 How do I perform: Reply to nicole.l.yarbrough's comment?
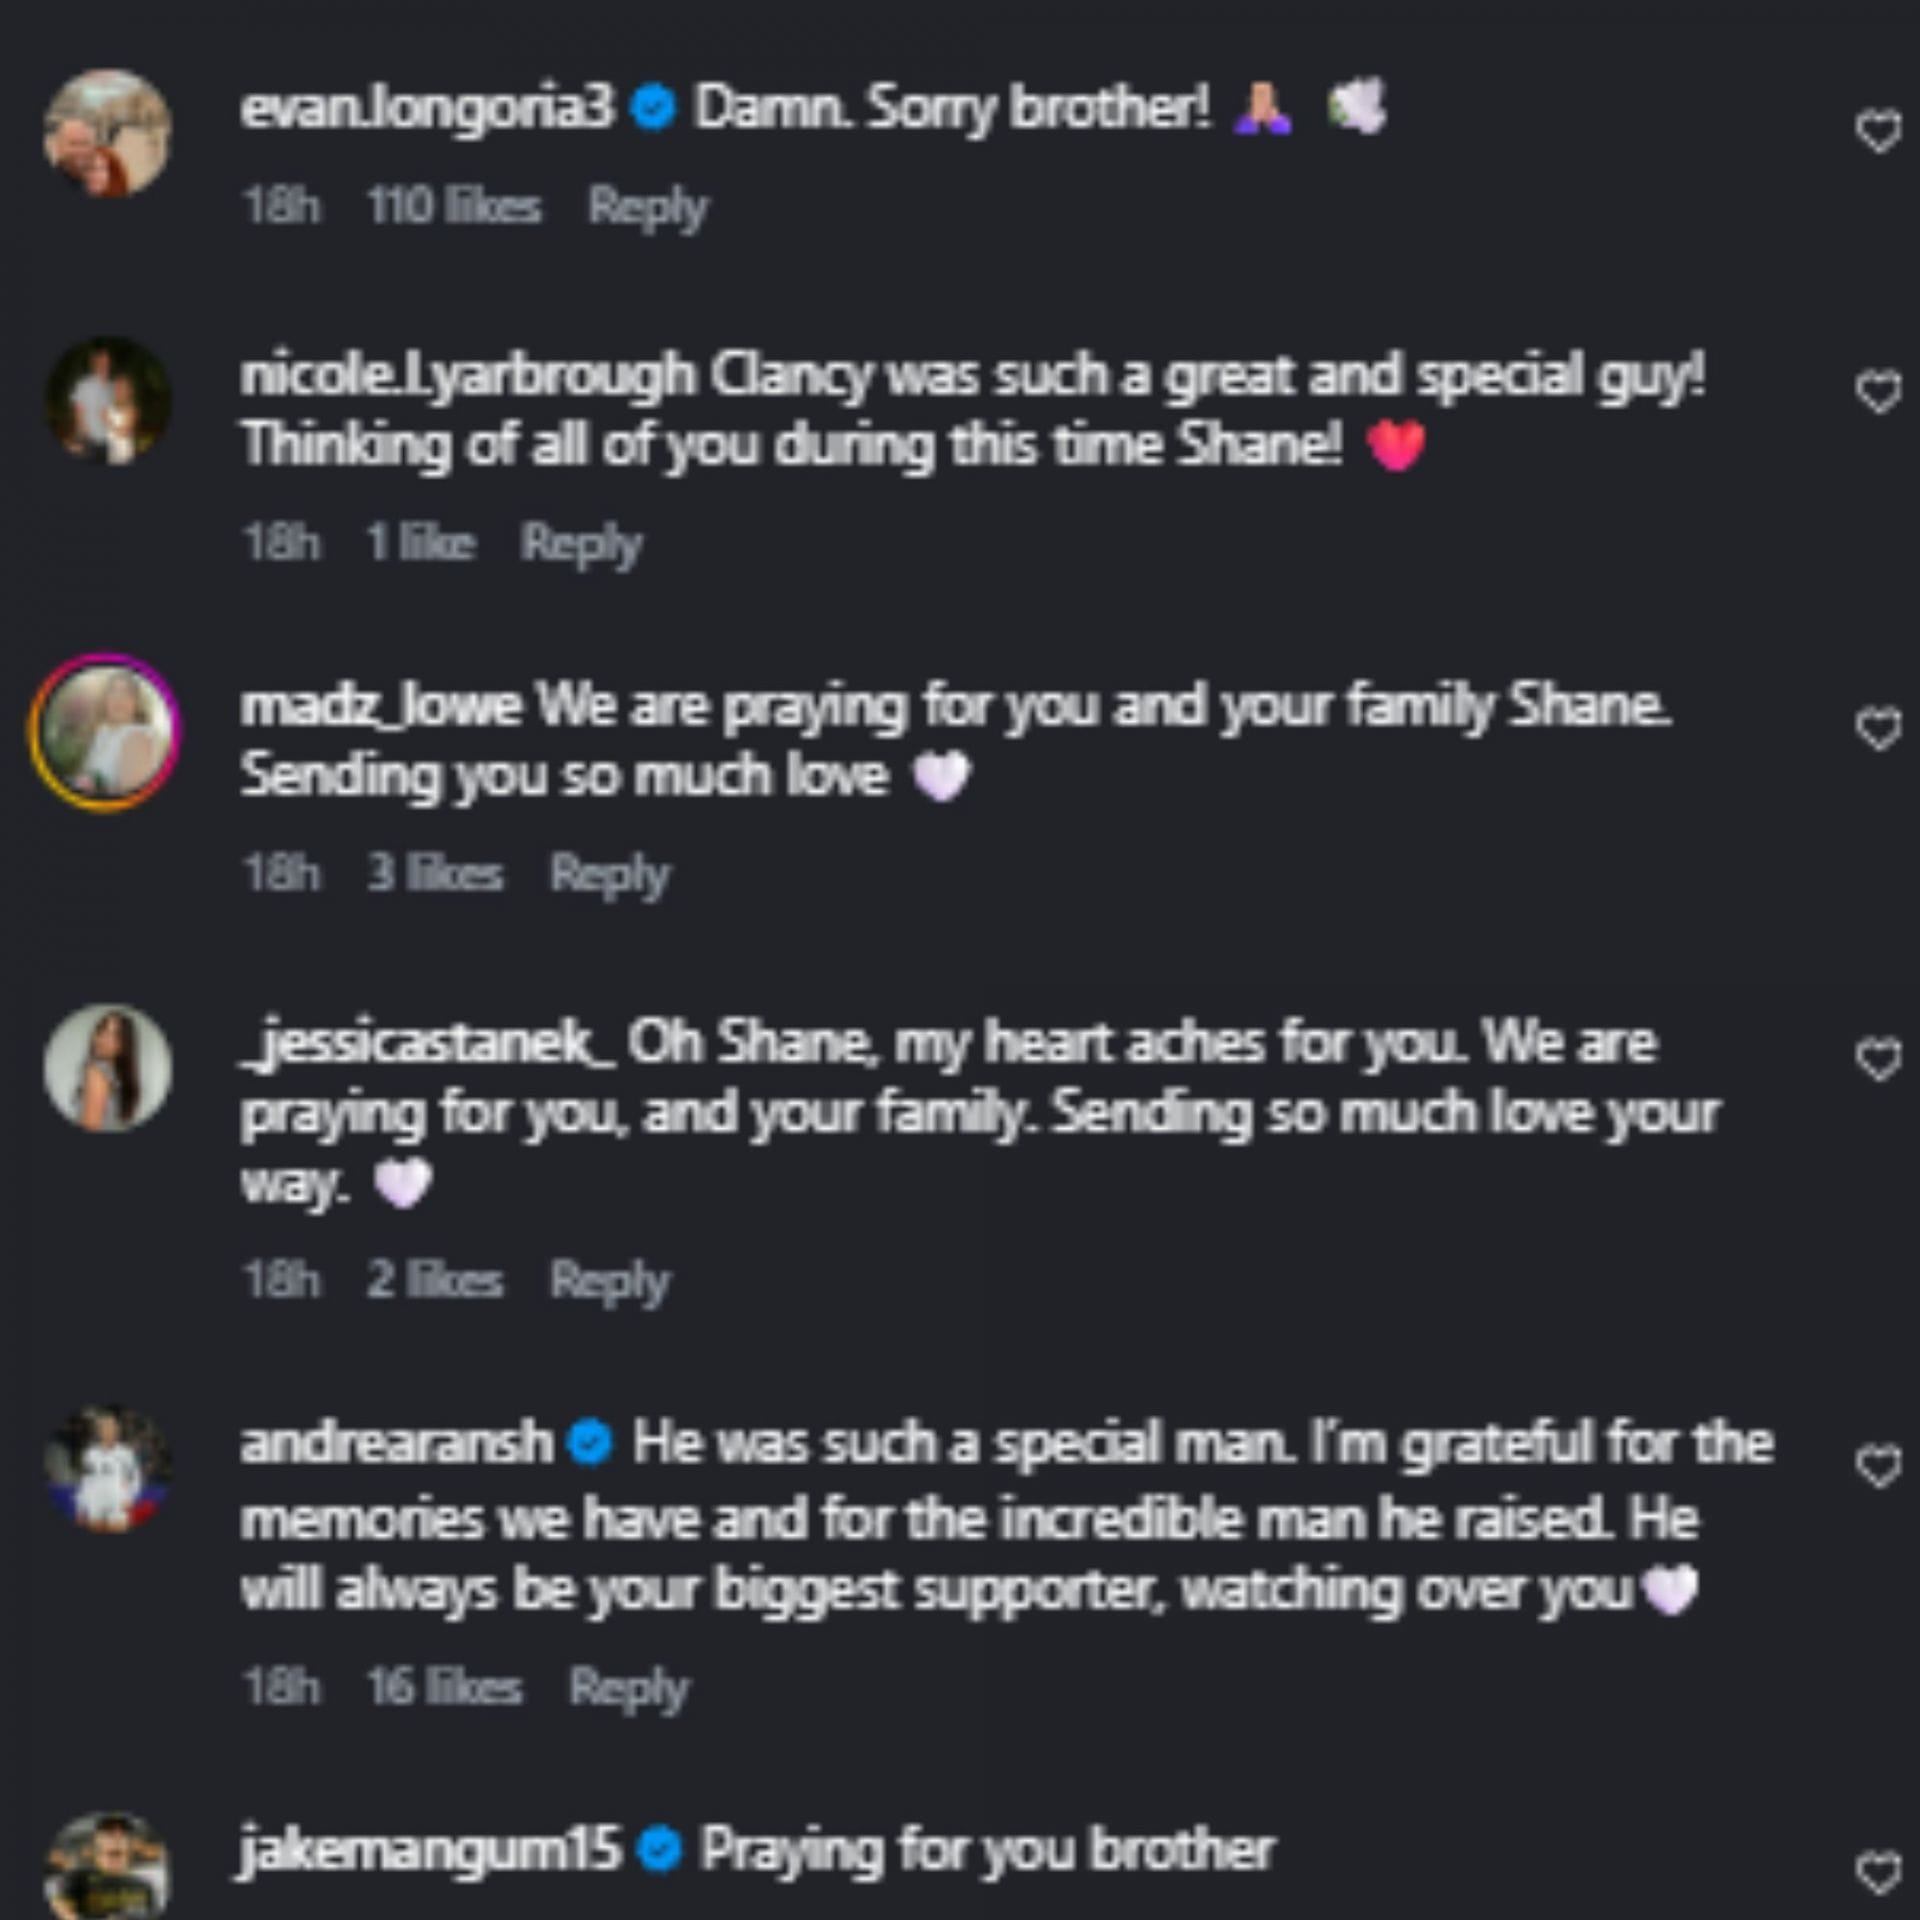(x=581, y=544)
